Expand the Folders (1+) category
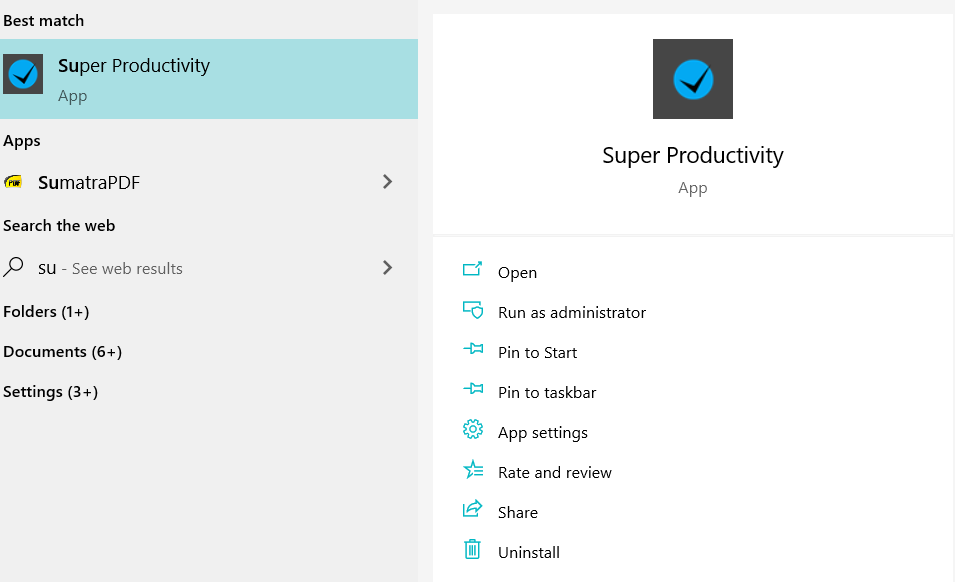The width and height of the screenshot is (955, 582). pyautogui.click(x=46, y=311)
